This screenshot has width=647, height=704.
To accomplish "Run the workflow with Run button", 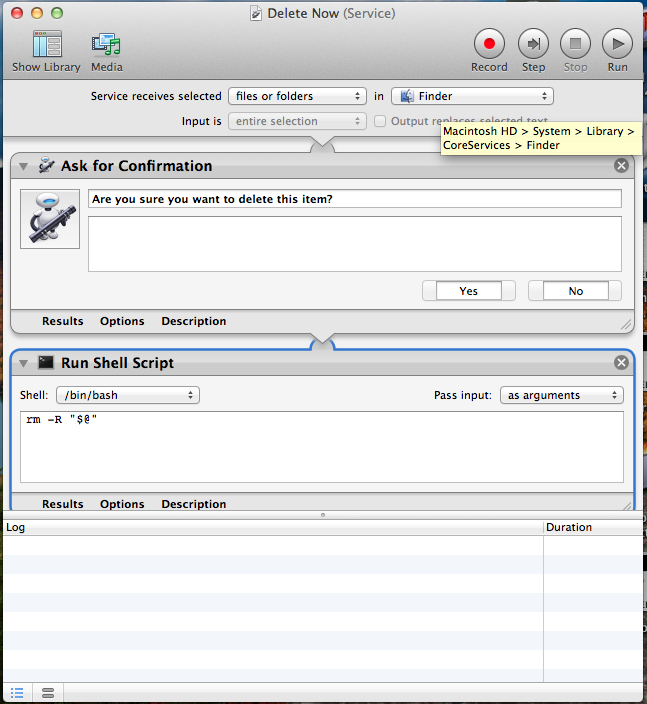I will 617,44.
